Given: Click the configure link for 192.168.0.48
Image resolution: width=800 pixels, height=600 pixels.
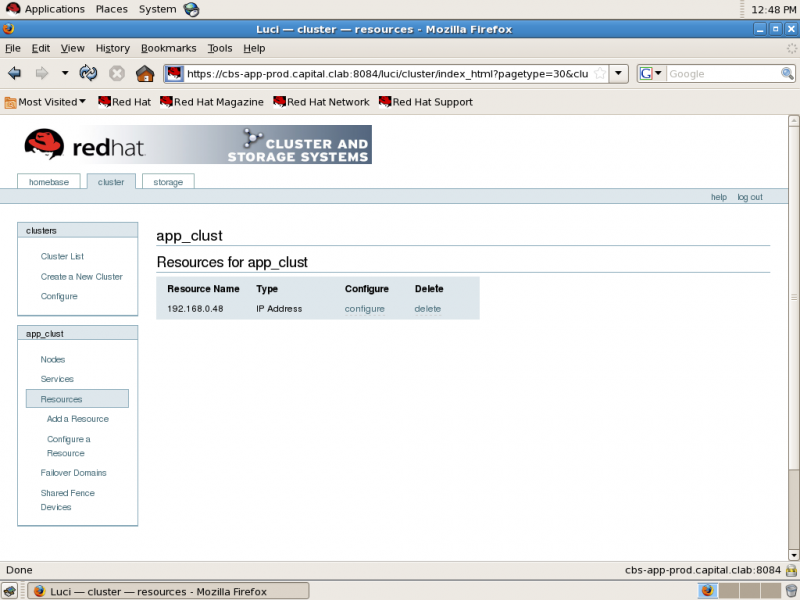Looking at the screenshot, I should tap(364, 309).
